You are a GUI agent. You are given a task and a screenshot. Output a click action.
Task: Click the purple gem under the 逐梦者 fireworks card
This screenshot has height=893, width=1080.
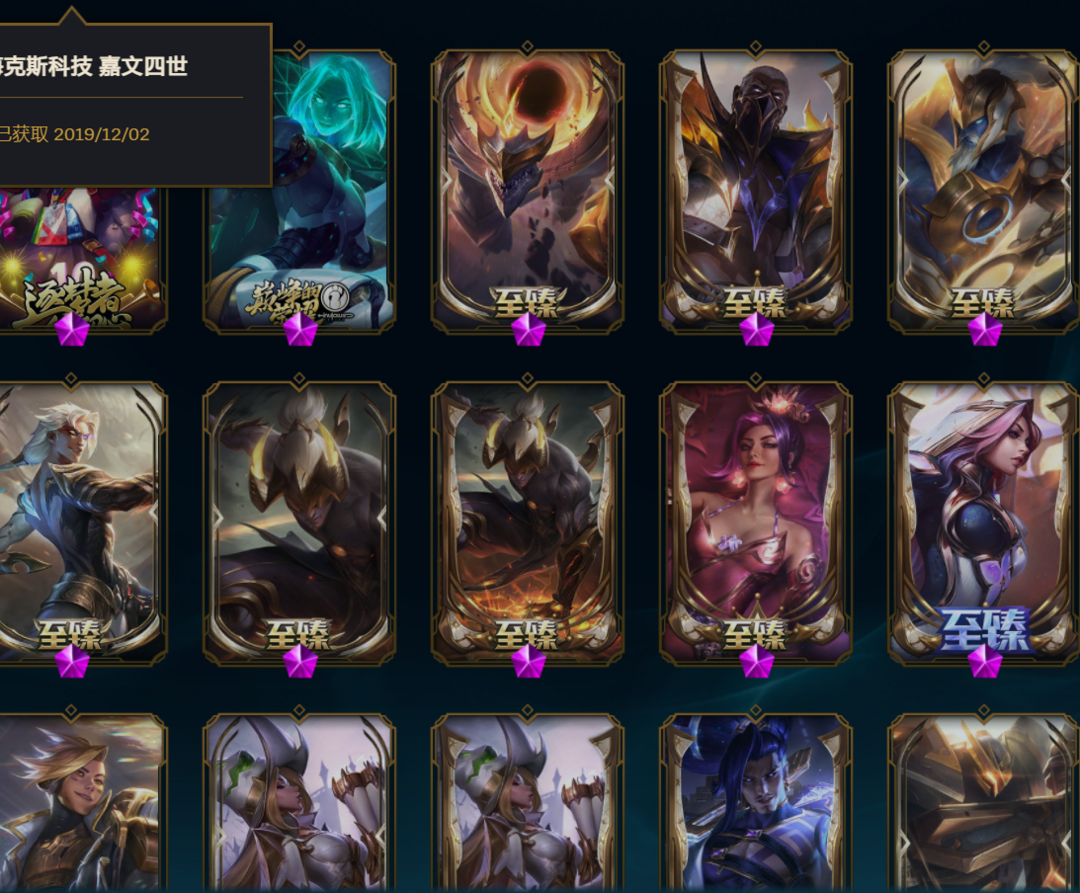(x=72, y=328)
